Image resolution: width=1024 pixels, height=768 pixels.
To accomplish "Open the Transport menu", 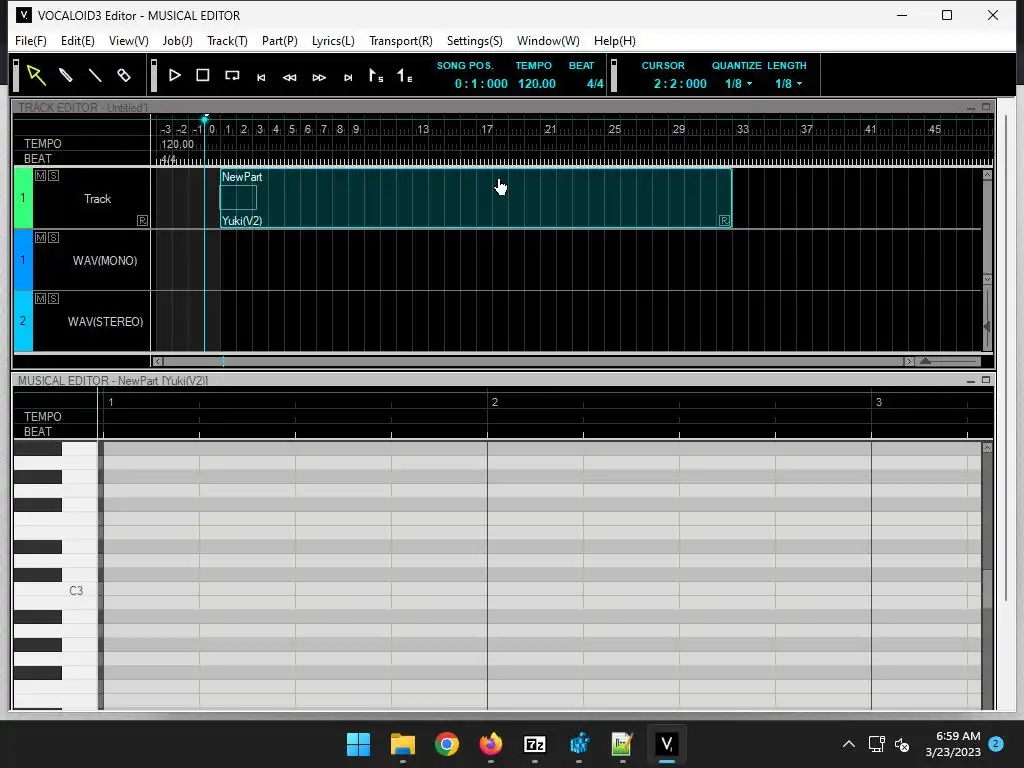I will (400, 40).
